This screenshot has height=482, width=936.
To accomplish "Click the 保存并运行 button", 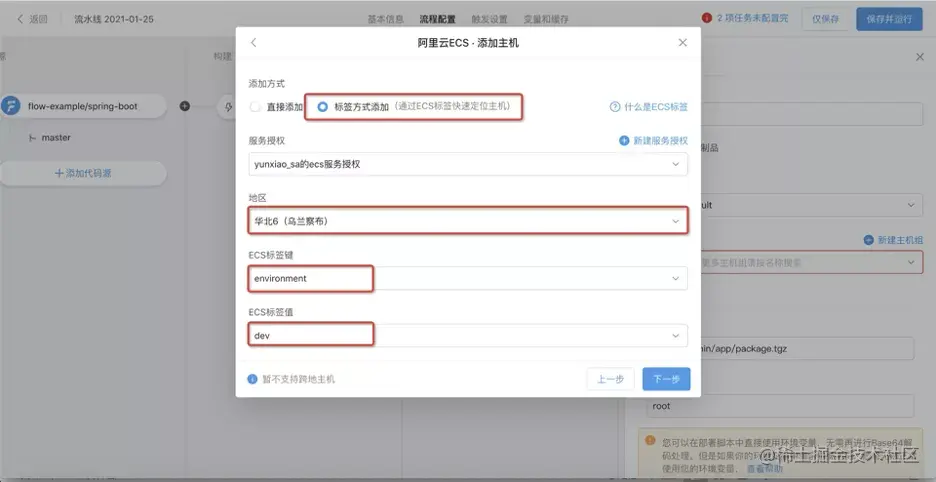I will tap(889, 19).
